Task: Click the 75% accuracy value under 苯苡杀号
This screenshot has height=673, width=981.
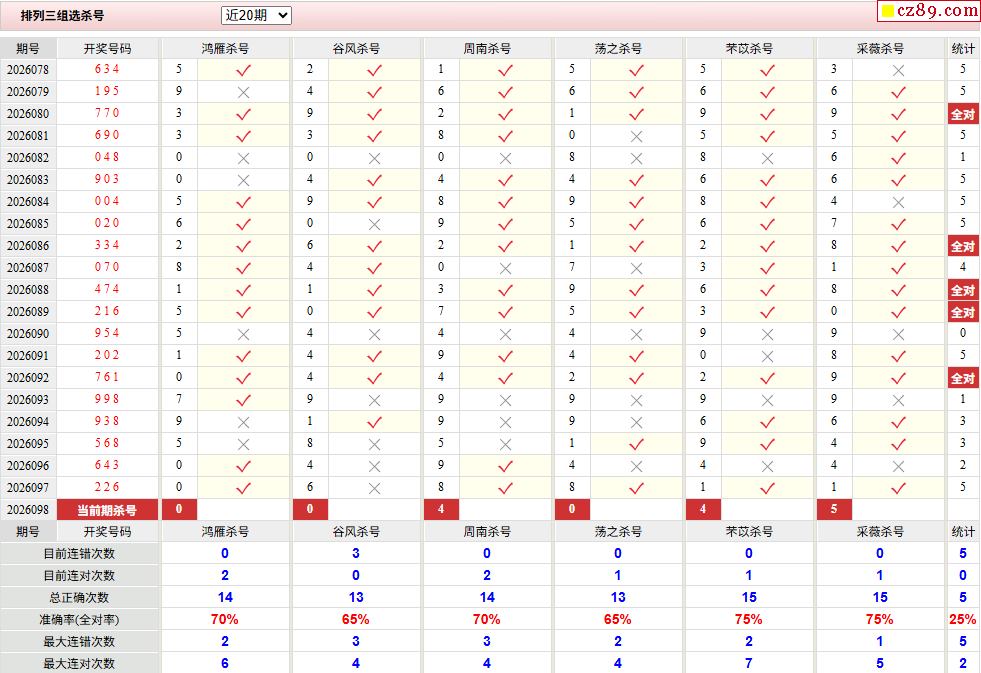Action: [748, 620]
